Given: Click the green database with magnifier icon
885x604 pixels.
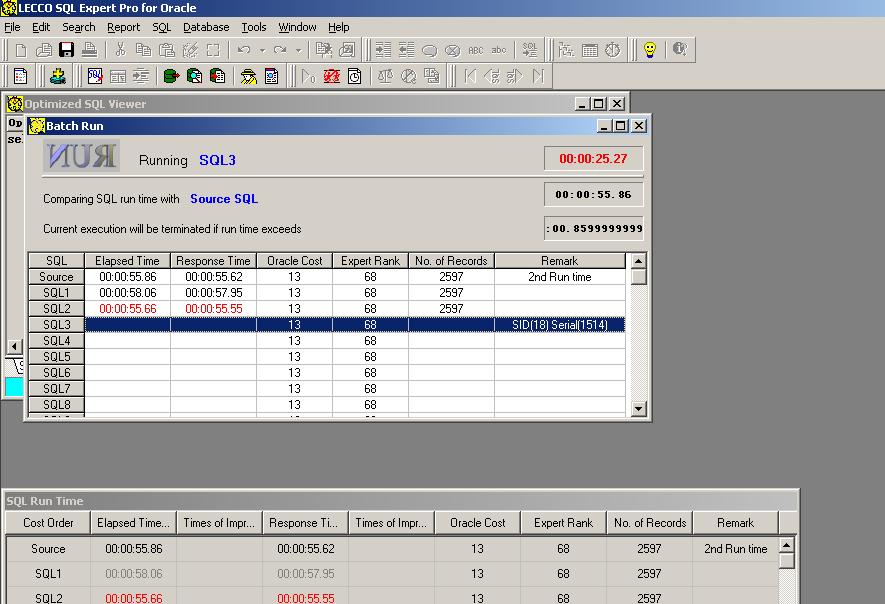Looking at the screenshot, I should click(x=194, y=76).
